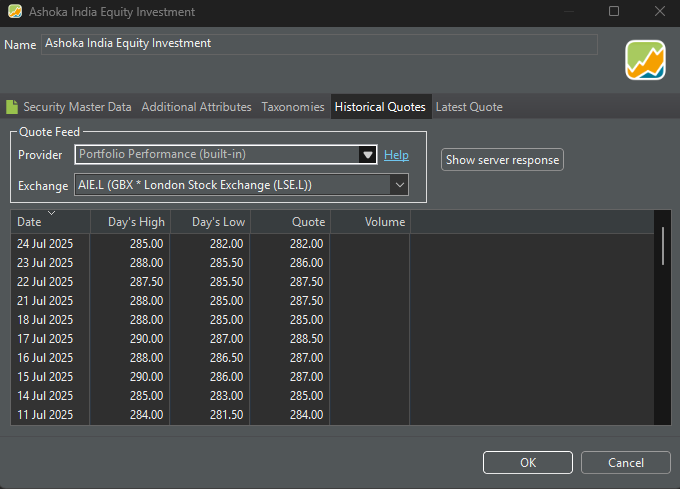Click the Portfolio Performance logo in title bar
Screen dimensions: 680x489
click(15, 11)
